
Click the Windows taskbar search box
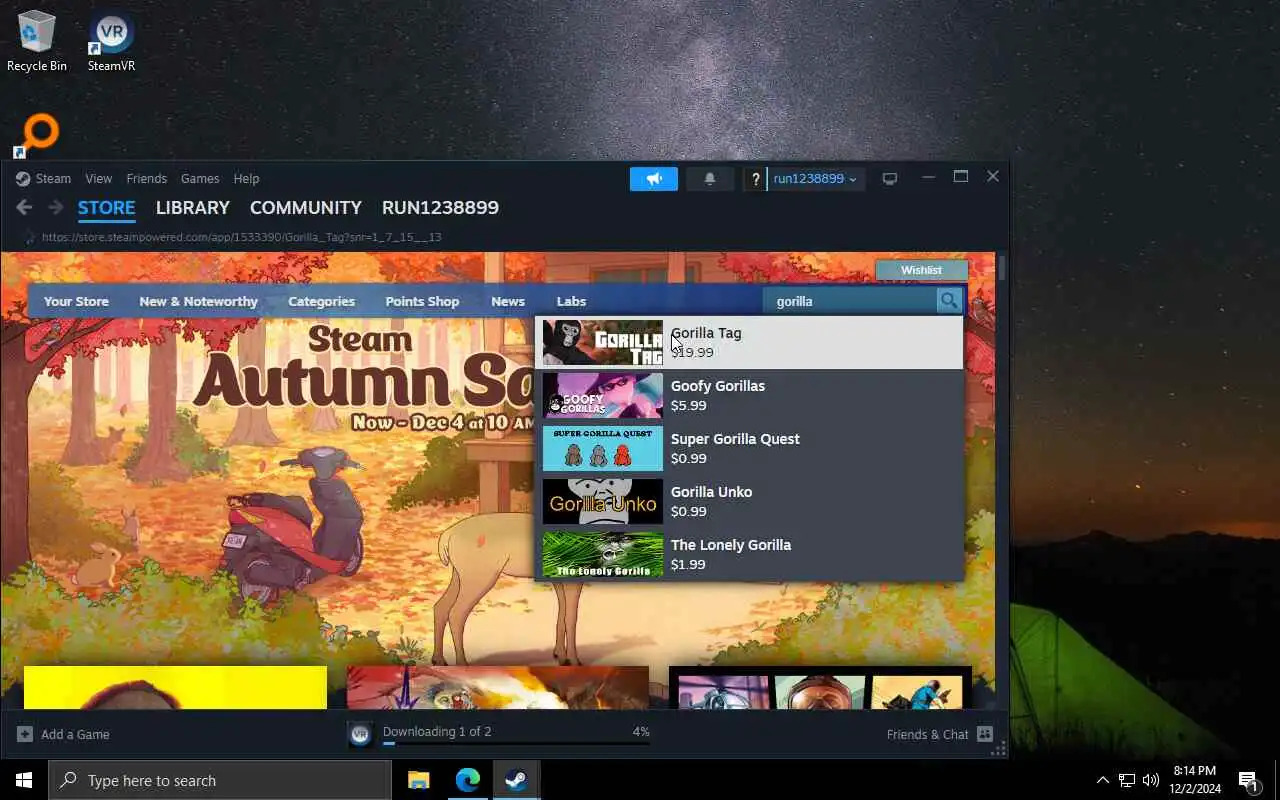click(220, 780)
